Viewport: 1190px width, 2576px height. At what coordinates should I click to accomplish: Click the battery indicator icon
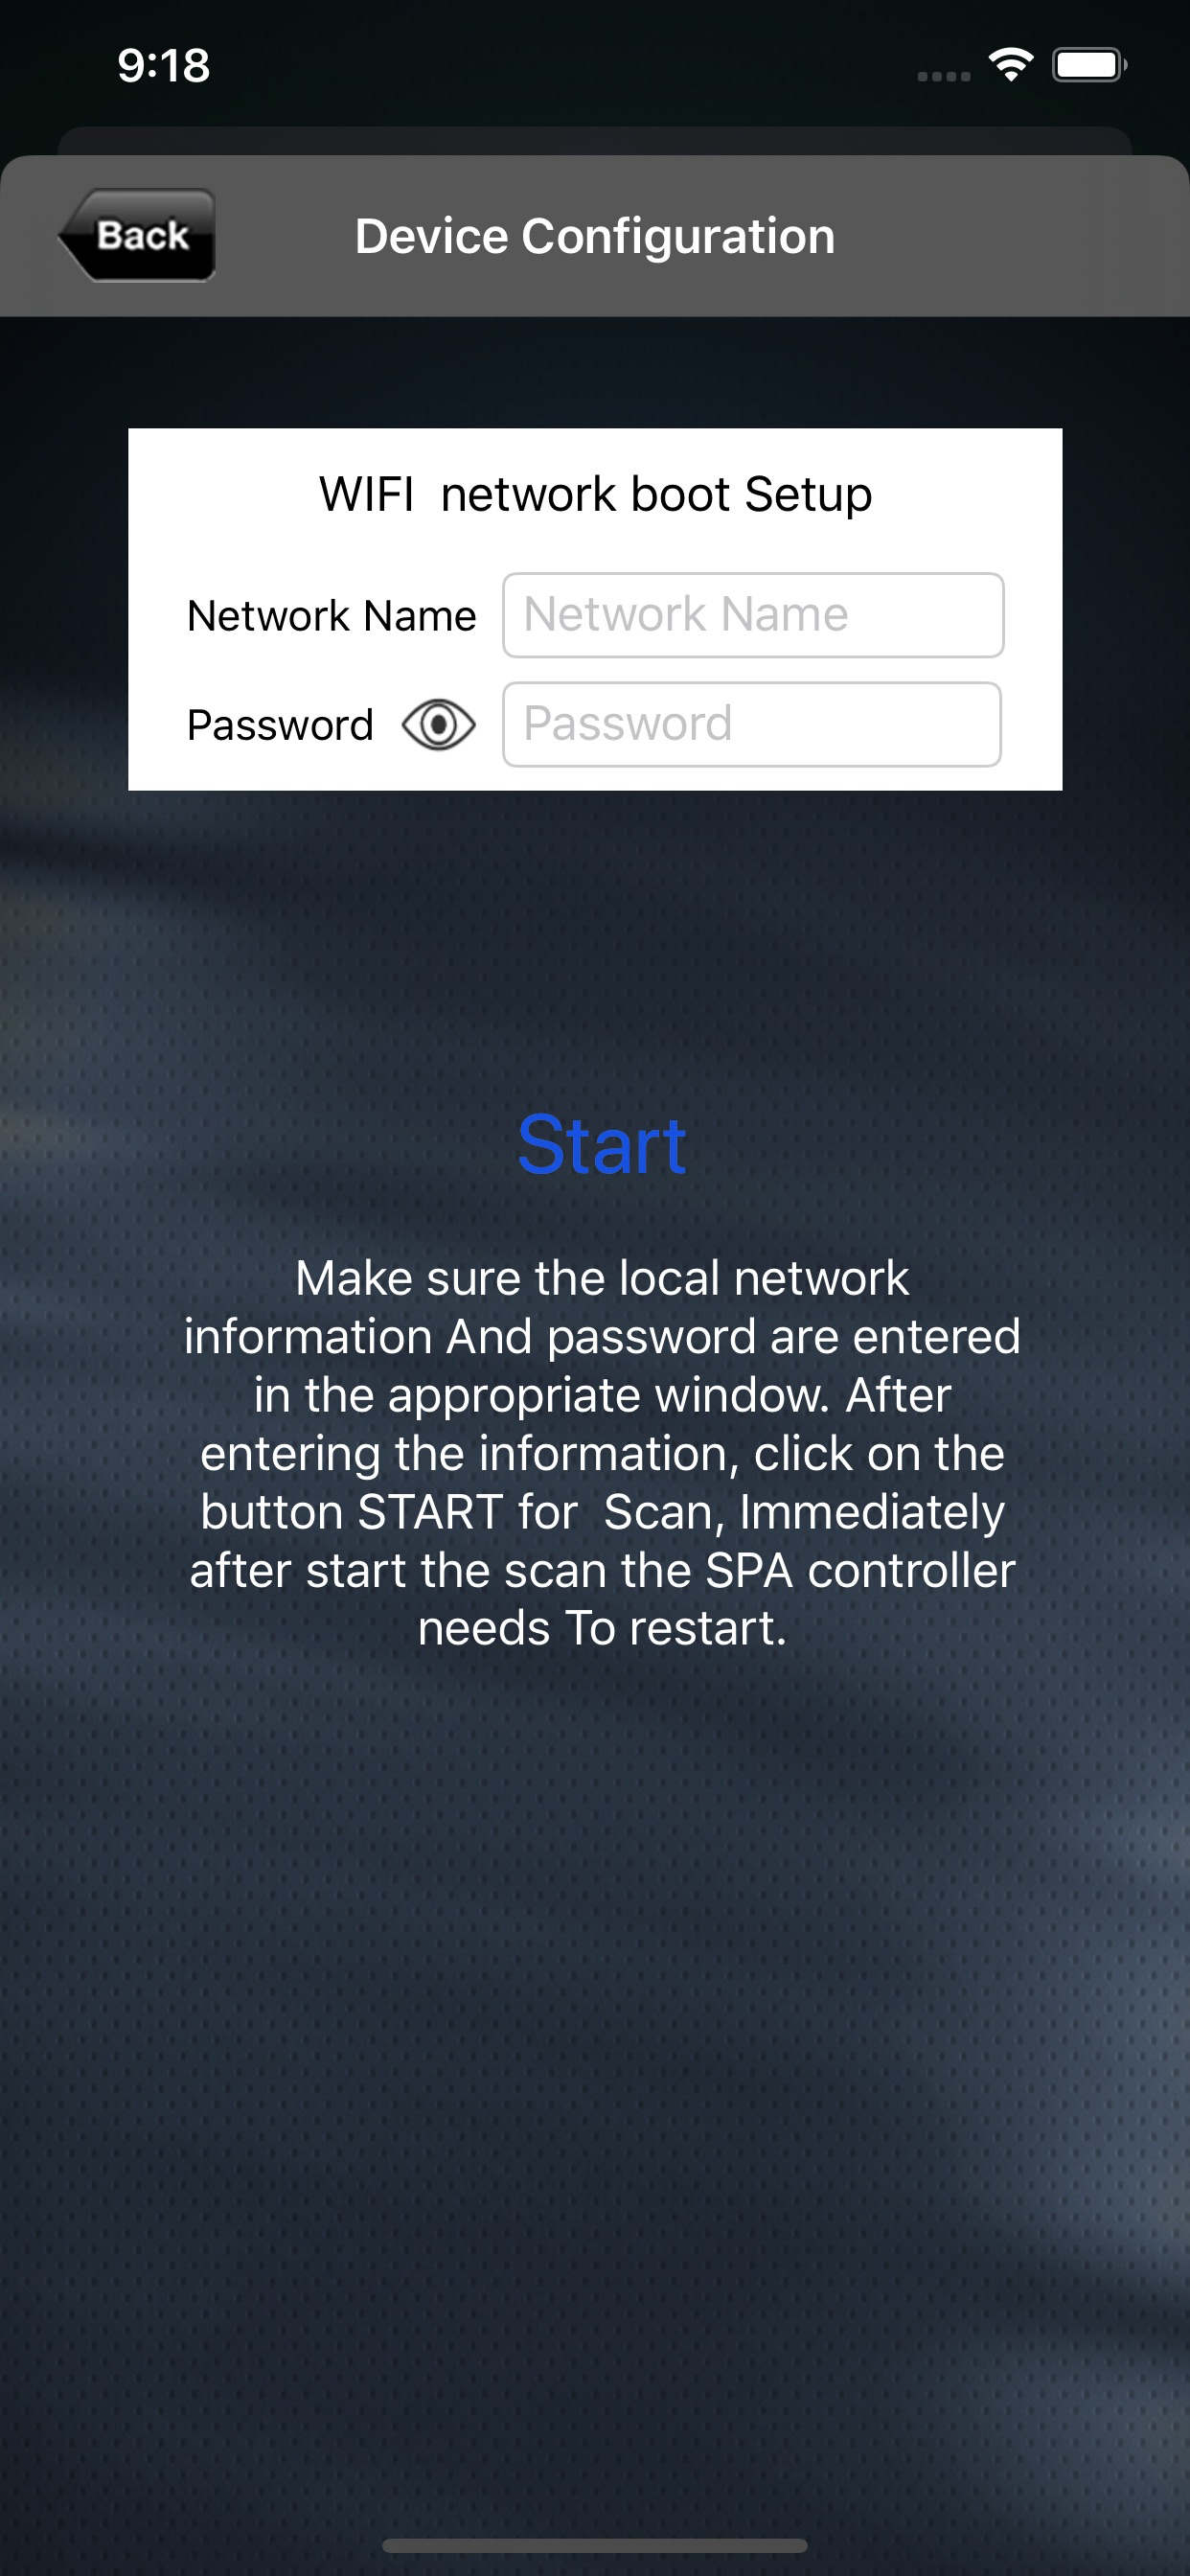pos(1090,65)
